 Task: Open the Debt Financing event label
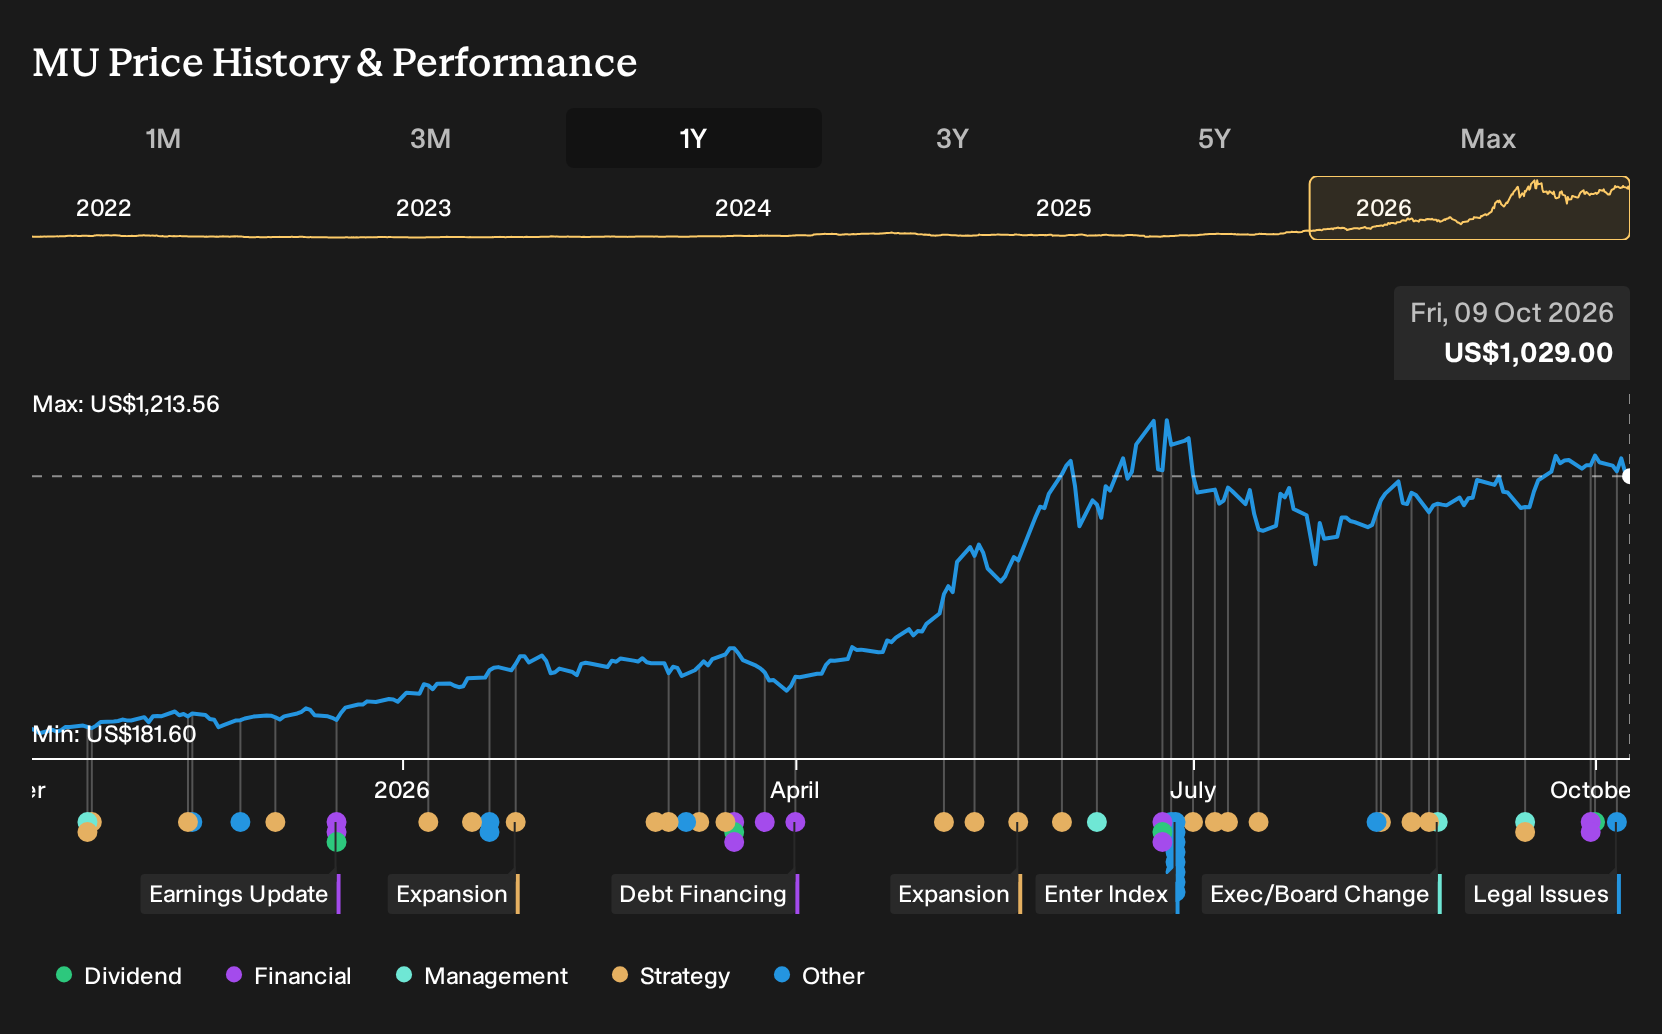(705, 894)
